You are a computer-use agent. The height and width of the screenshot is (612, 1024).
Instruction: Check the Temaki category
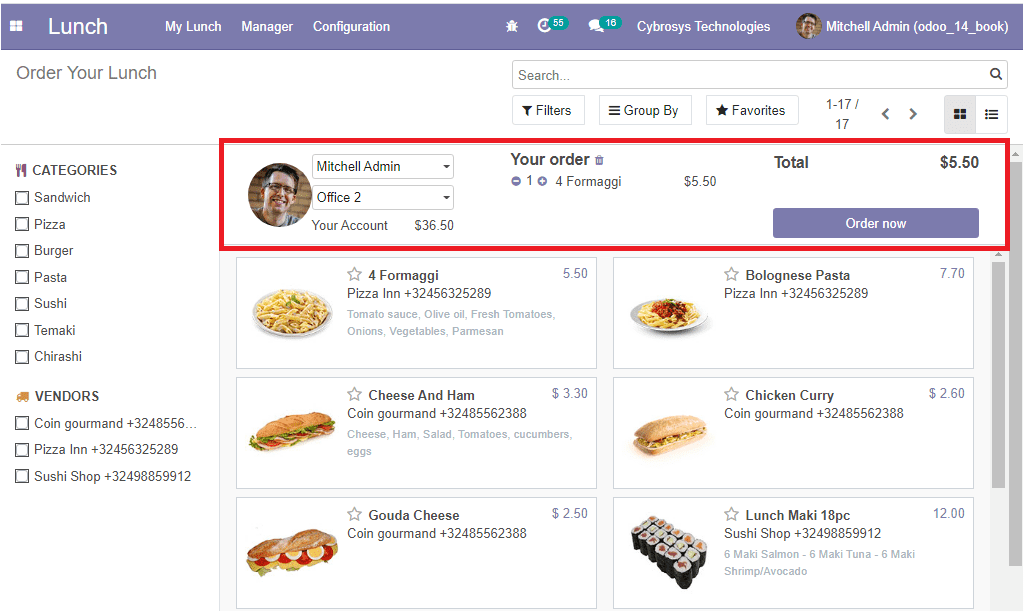pos(22,330)
